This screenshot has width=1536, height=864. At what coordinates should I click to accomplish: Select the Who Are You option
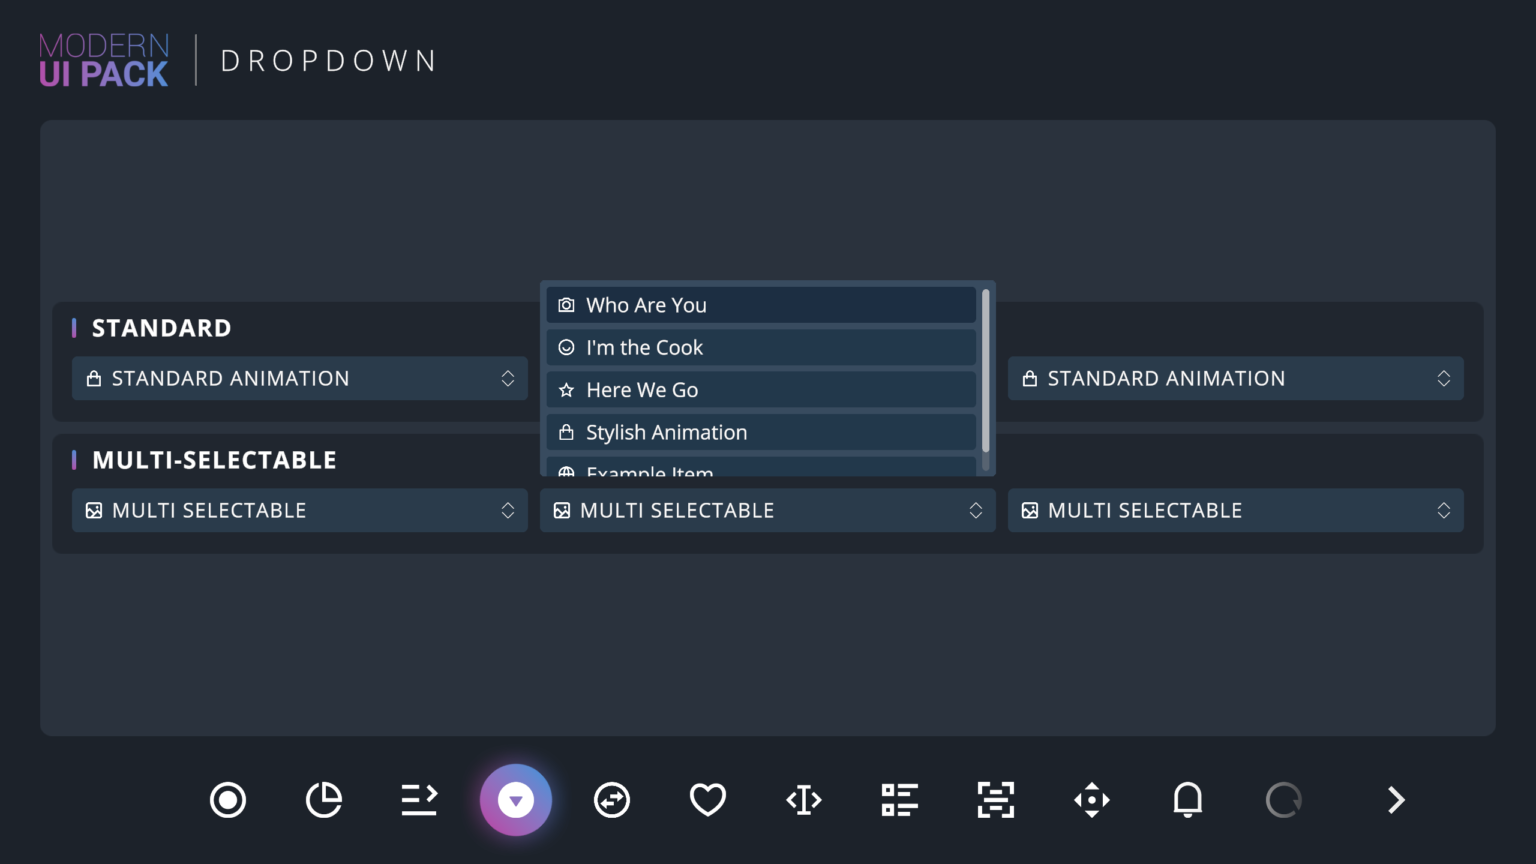pyautogui.click(x=760, y=305)
